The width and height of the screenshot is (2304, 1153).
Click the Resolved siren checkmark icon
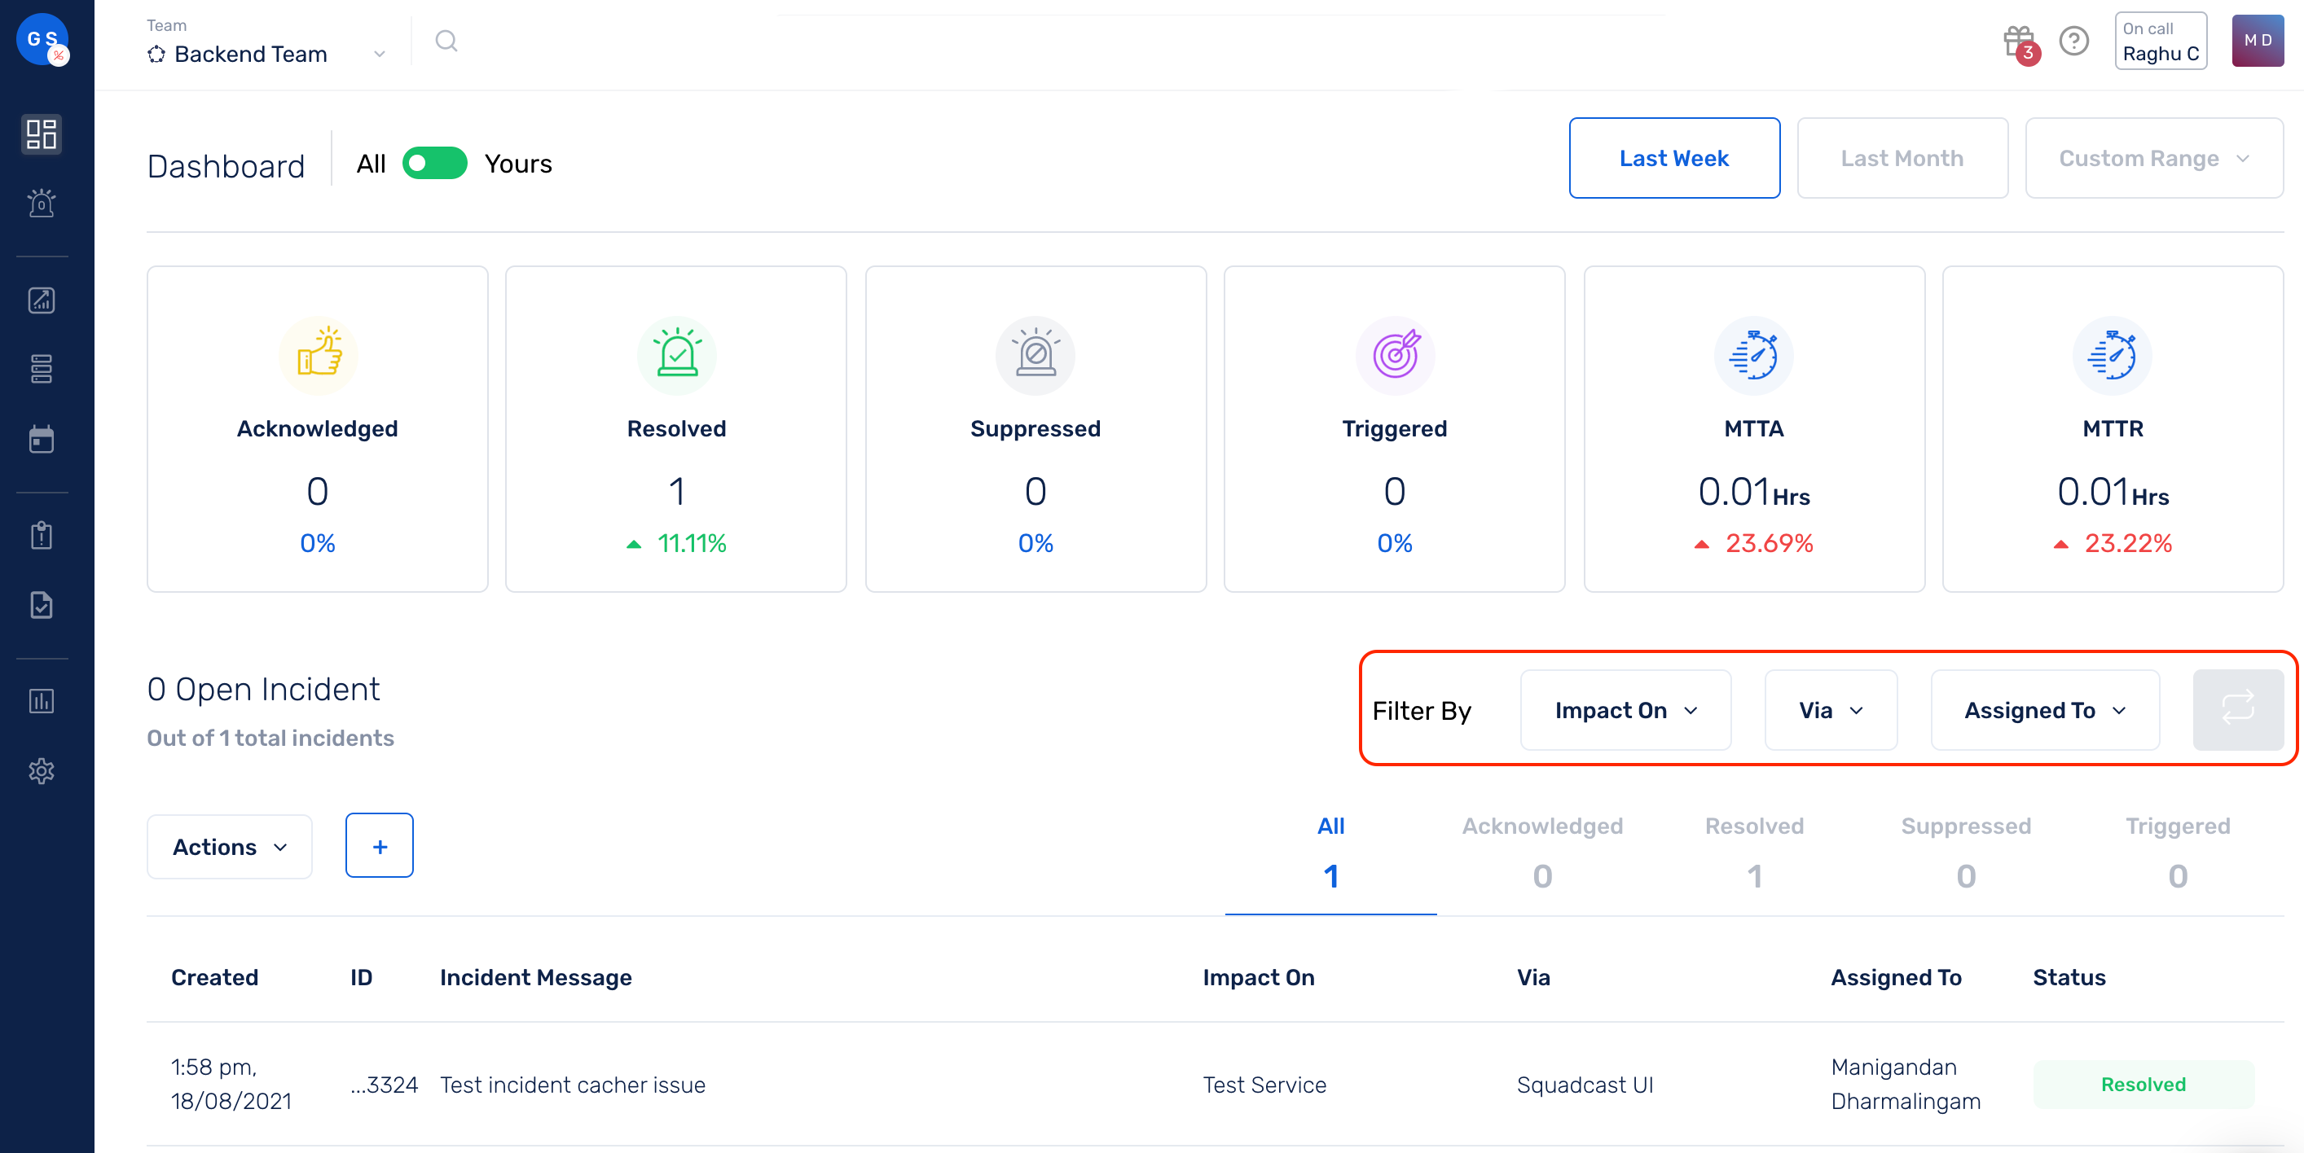tap(677, 354)
